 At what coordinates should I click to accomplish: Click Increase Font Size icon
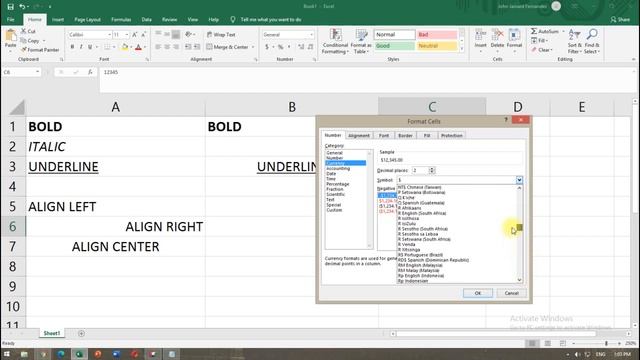(x=135, y=35)
